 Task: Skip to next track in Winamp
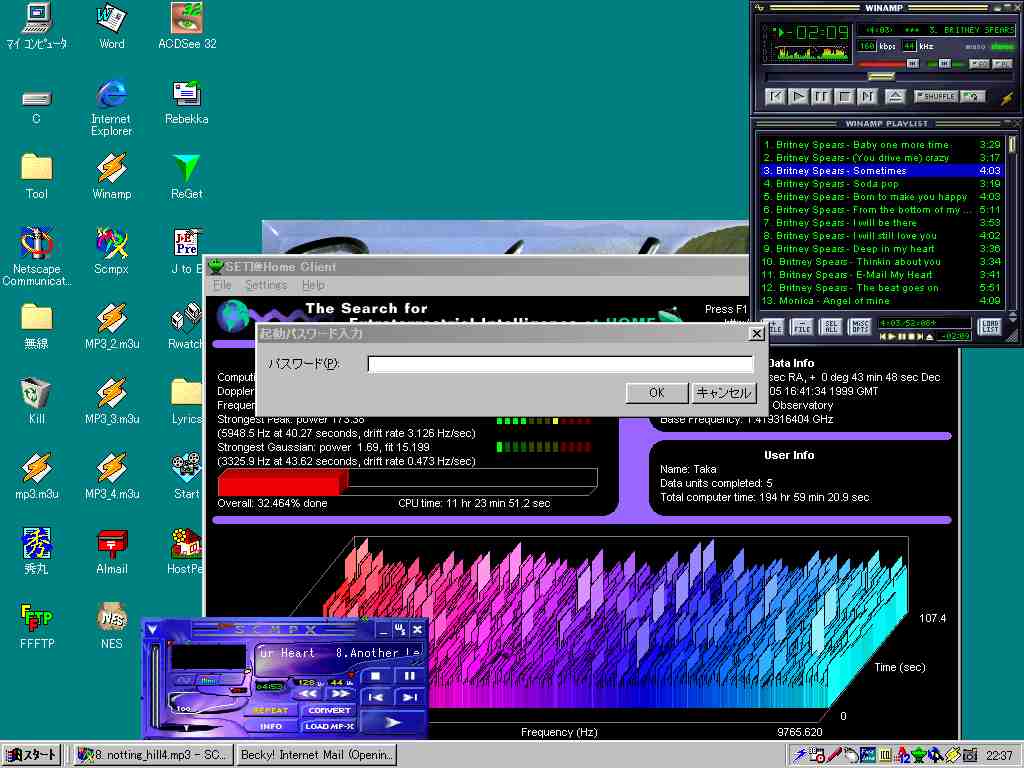pyautogui.click(x=867, y=97)
